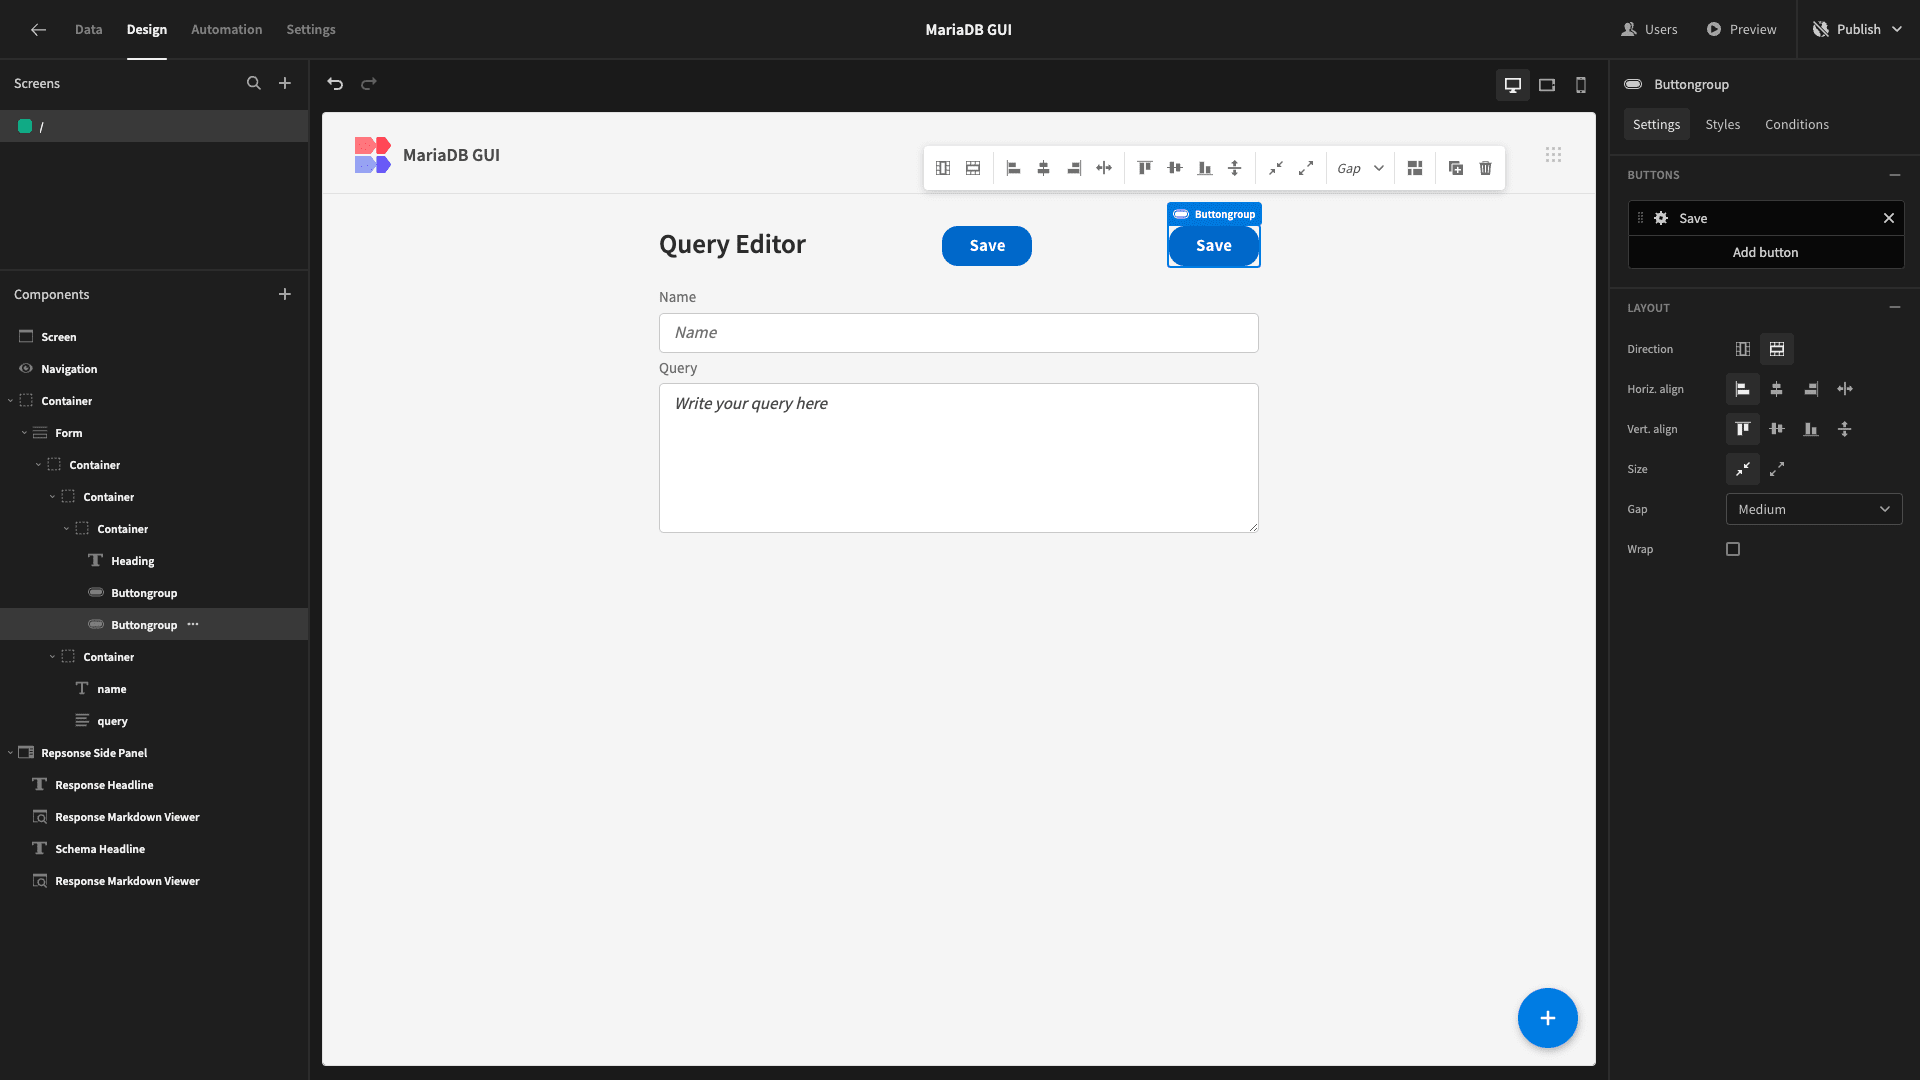Collapse the Form tree item
Screen dimensions: 1920x1080
[24, 433]
